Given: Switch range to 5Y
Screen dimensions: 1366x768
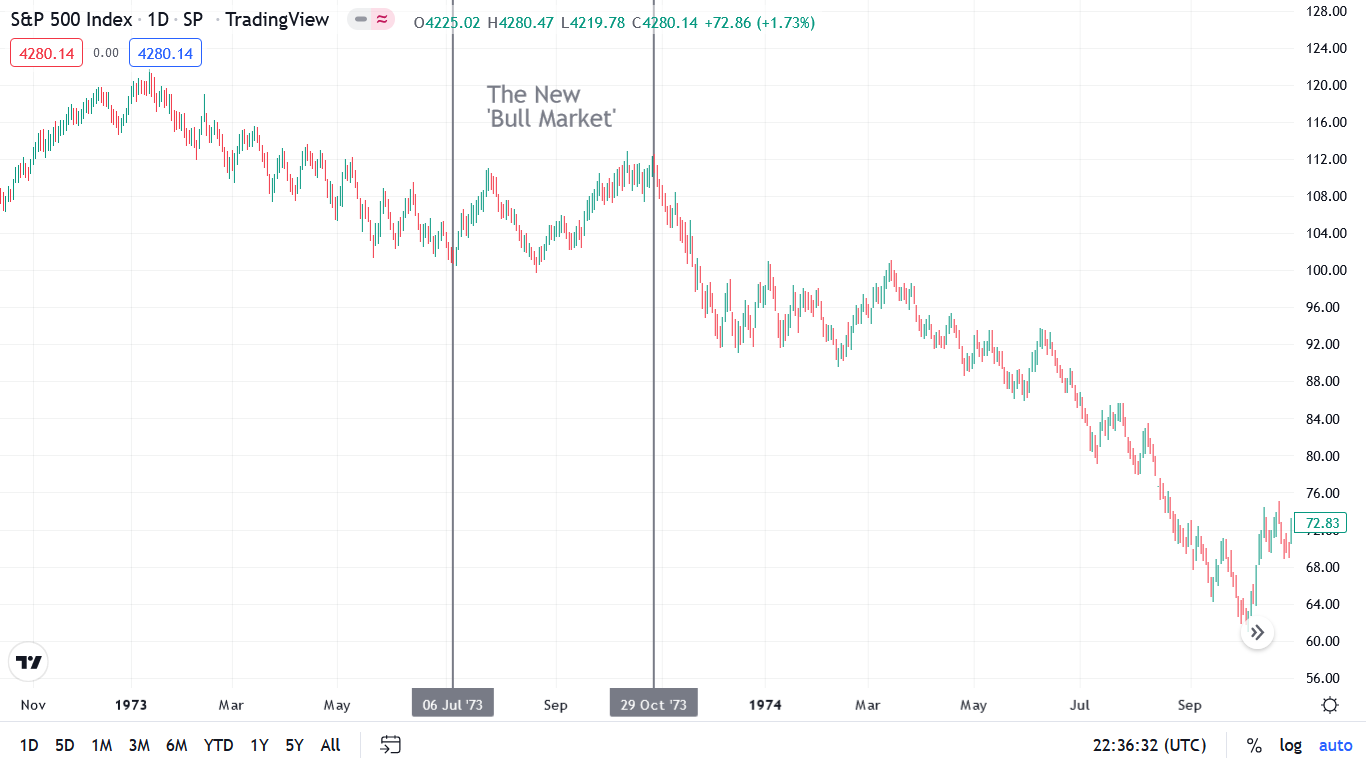Looking at the screenshot, I should tap(294, 745).
